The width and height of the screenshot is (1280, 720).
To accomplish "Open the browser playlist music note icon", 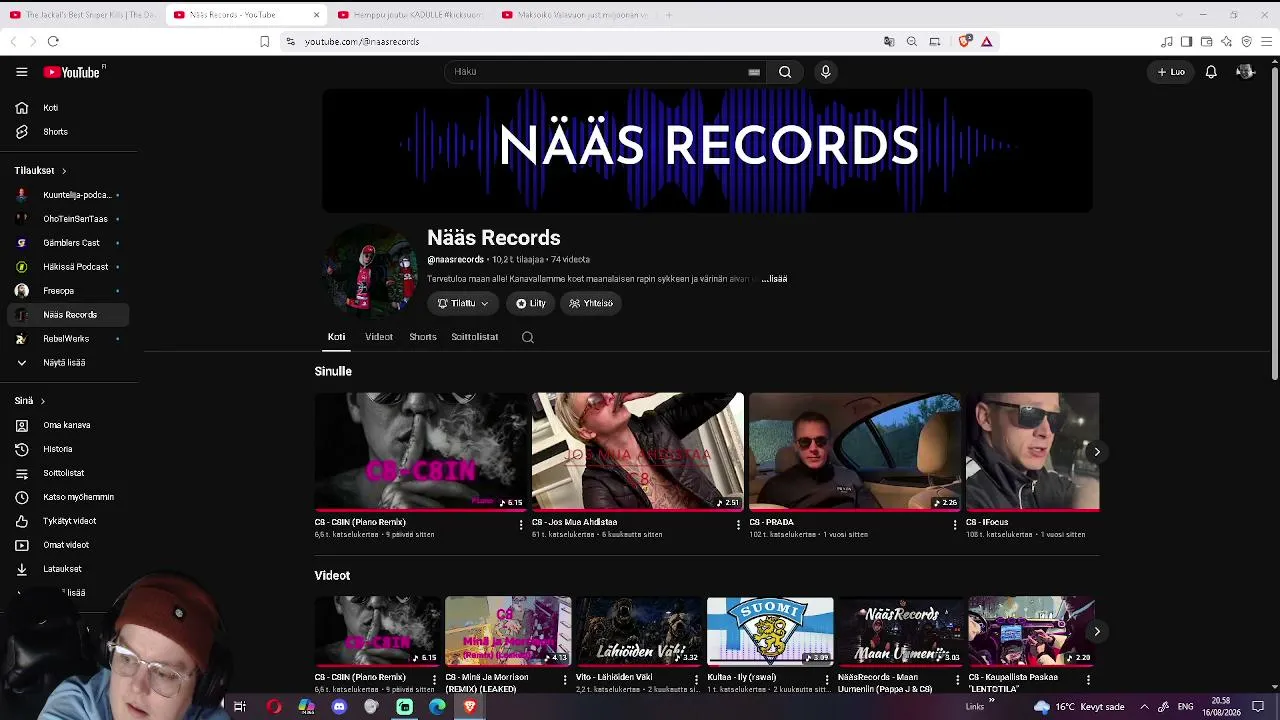I will [x=1167, y=41].
